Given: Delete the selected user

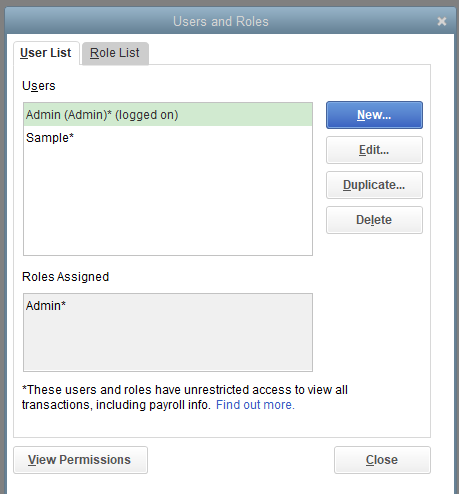Looking at the screenshot, I should [374, 220].
